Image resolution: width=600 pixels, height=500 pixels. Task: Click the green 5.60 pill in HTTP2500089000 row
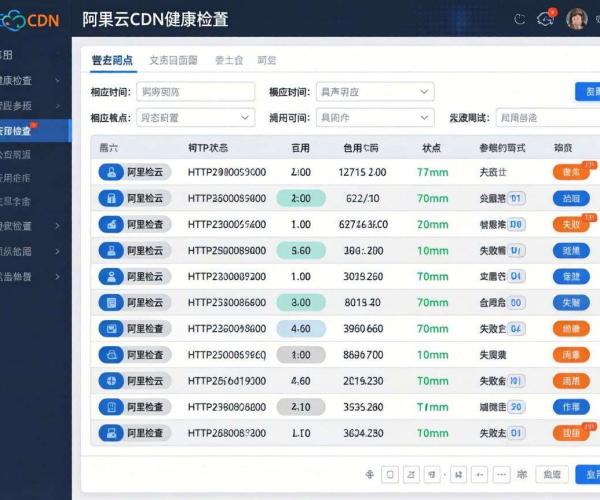click(x=301, y=251)
